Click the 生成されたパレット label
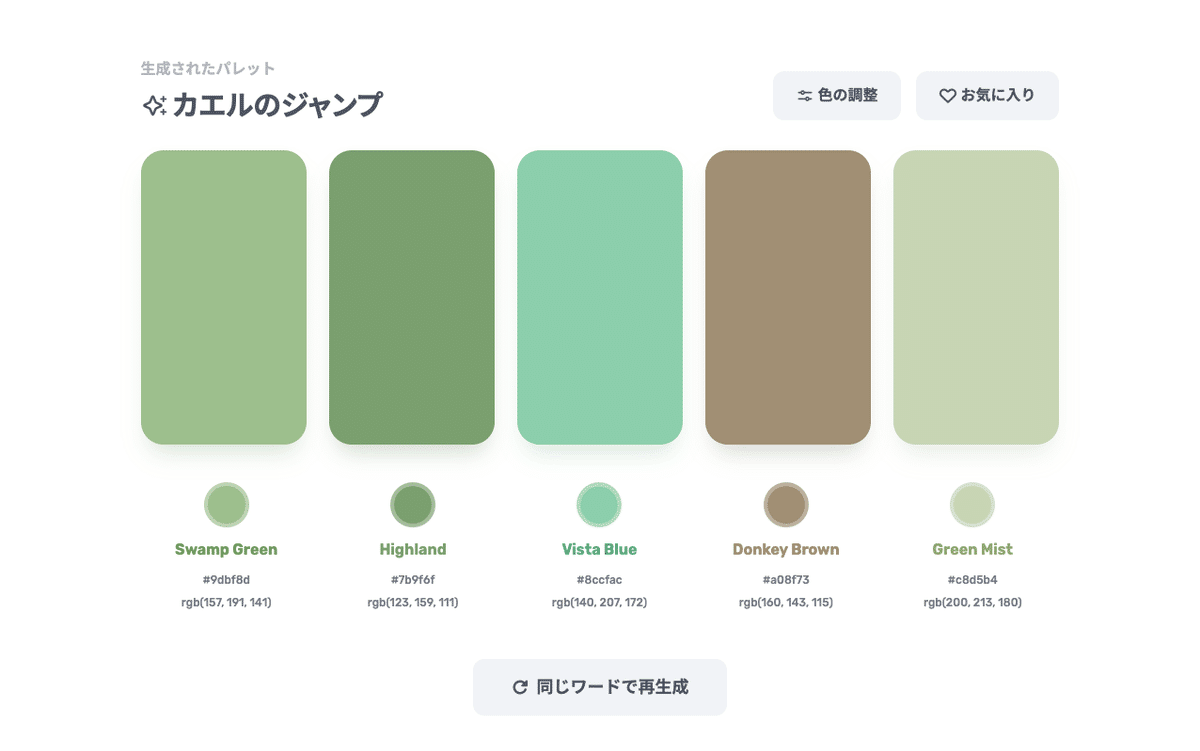 pyautogui.click(x=208, y=69)
